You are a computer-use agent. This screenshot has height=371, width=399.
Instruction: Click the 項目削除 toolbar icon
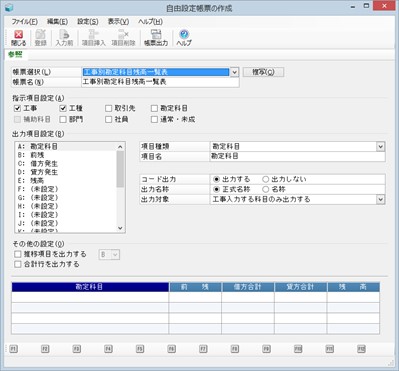(123, 38)
